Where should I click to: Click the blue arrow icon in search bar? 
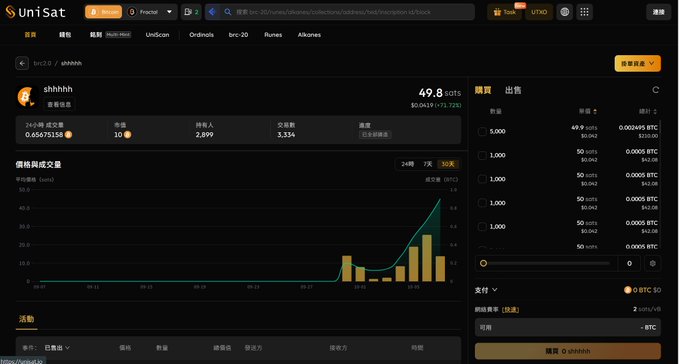point(212,12)
